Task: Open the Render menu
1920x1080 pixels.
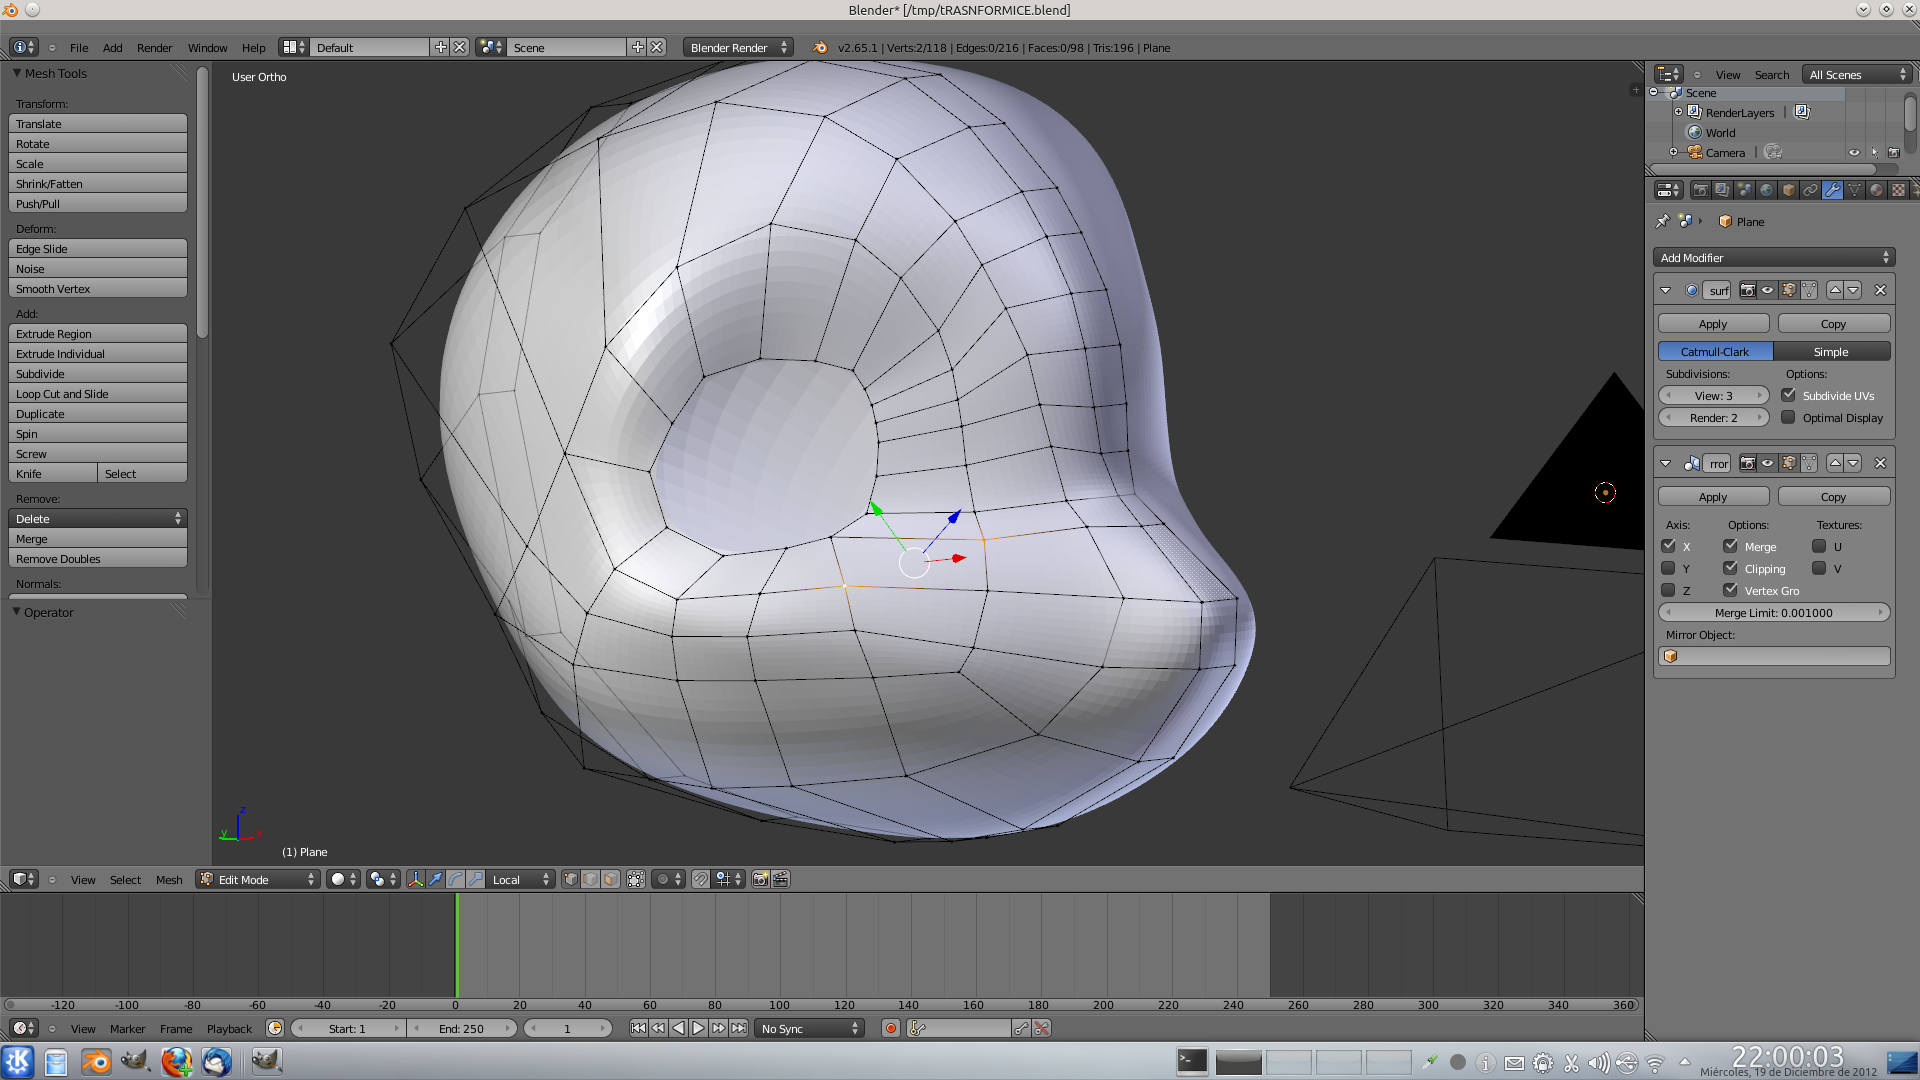Action: click(154, 48)
